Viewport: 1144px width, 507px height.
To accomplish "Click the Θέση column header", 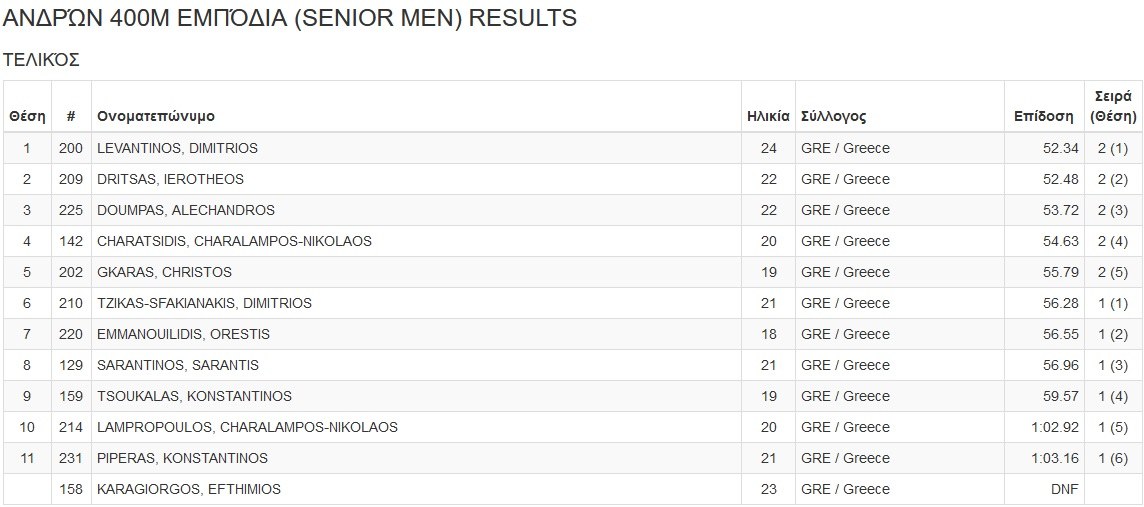I will (x=27, y=116).
